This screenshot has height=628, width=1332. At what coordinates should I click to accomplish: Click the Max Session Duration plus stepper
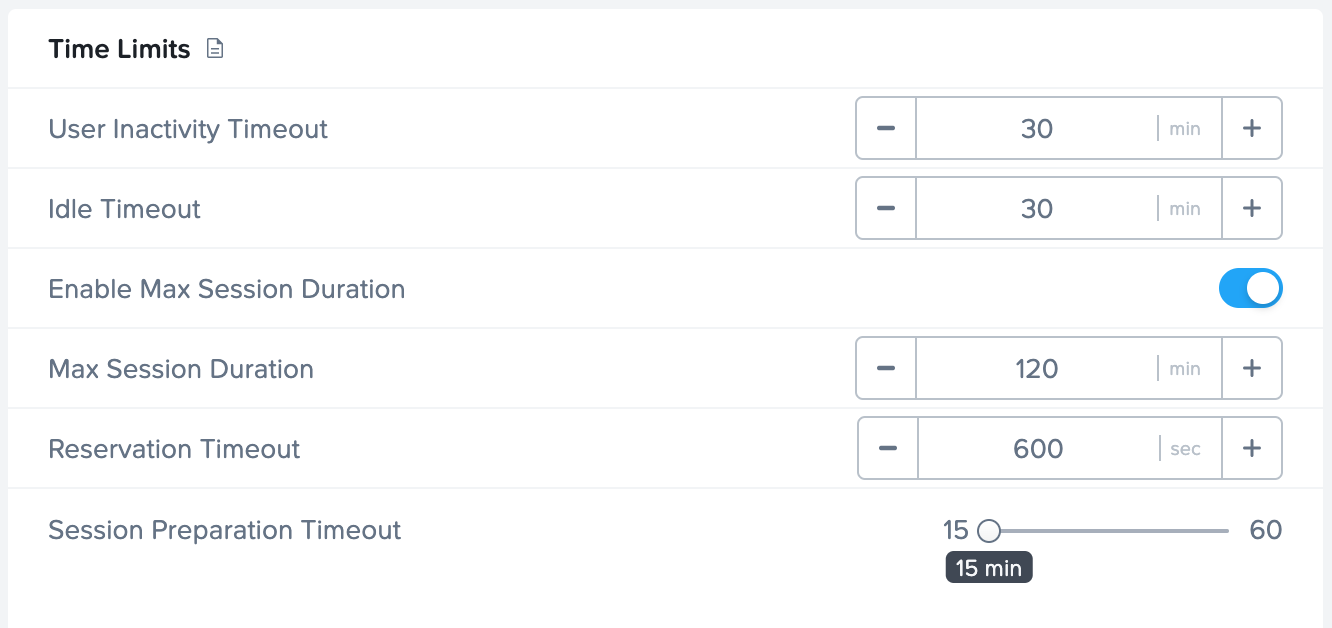point(1252,368)
